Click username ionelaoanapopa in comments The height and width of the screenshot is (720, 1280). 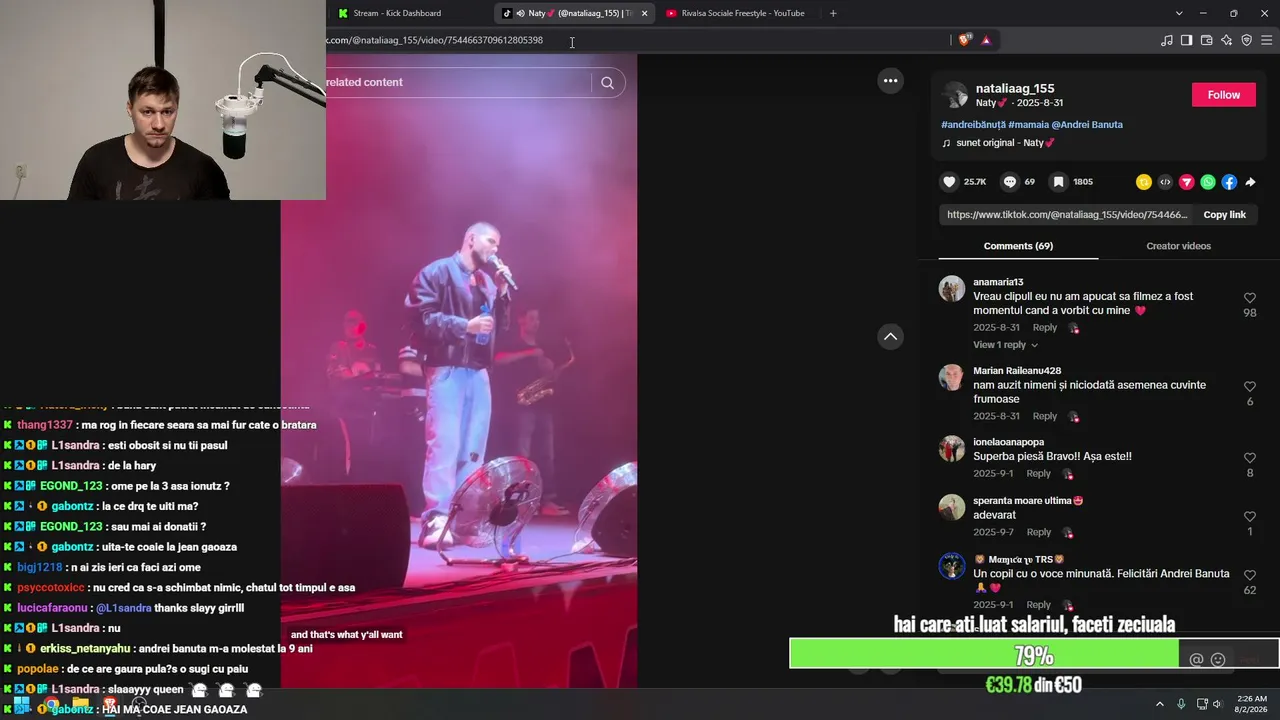pyautogui.click(x=1008, y=442)
